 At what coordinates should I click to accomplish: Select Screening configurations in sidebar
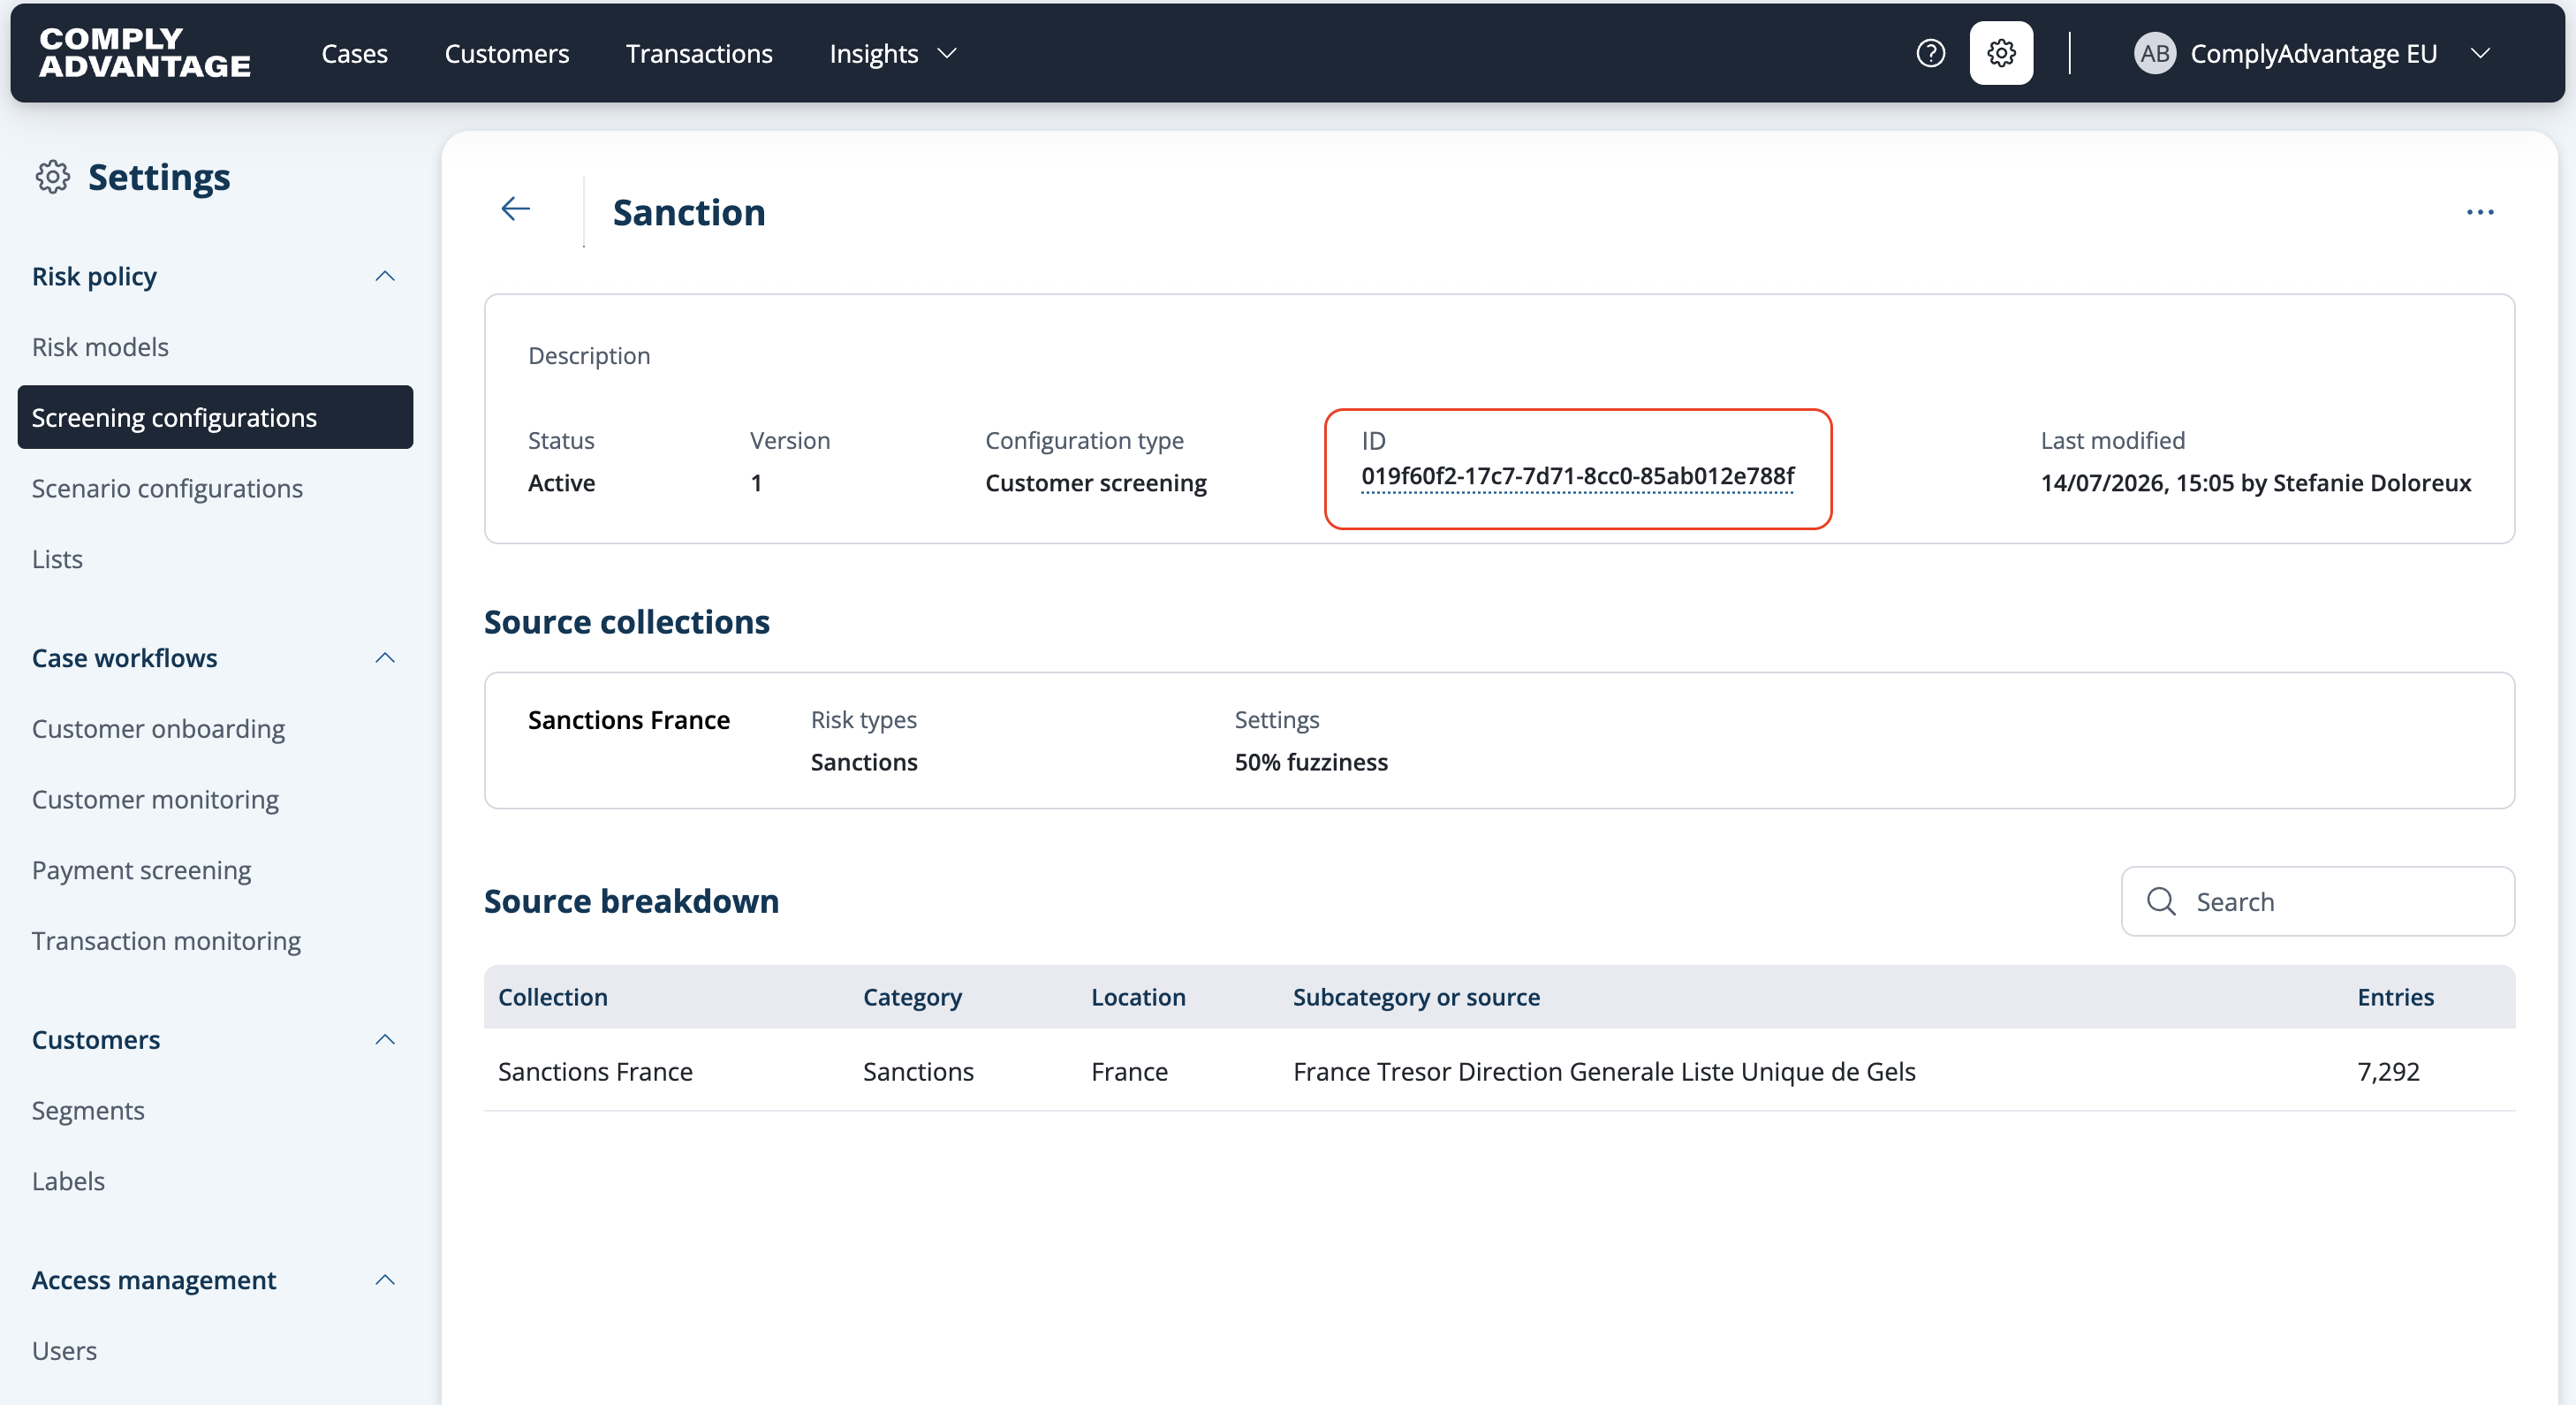[215, 417]
